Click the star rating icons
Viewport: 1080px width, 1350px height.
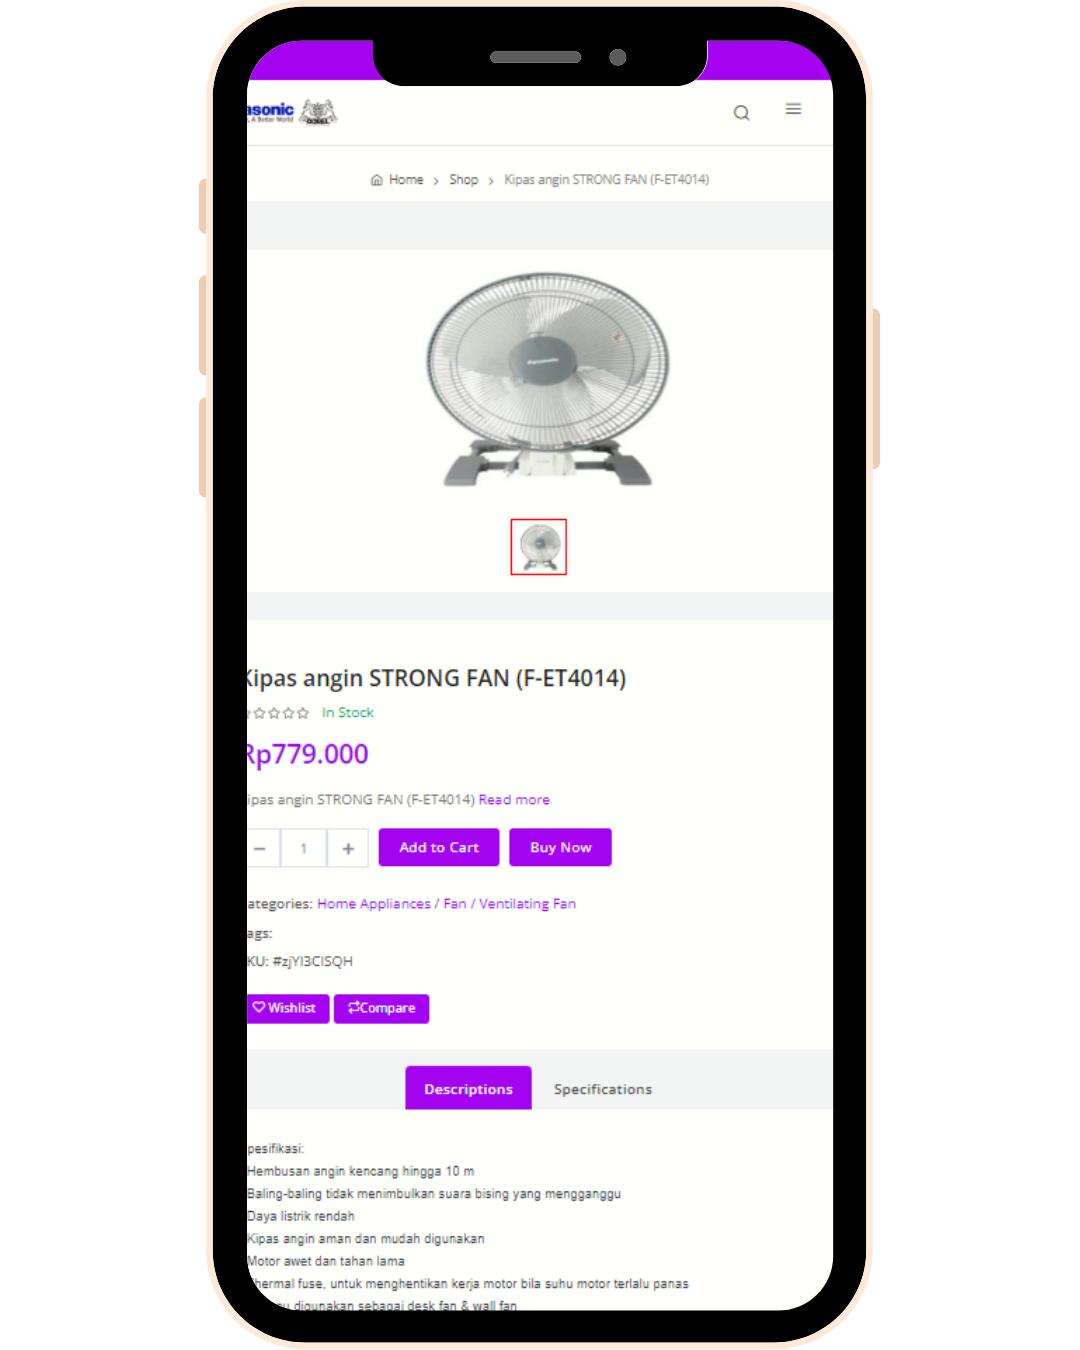click(x=278, y=713)
